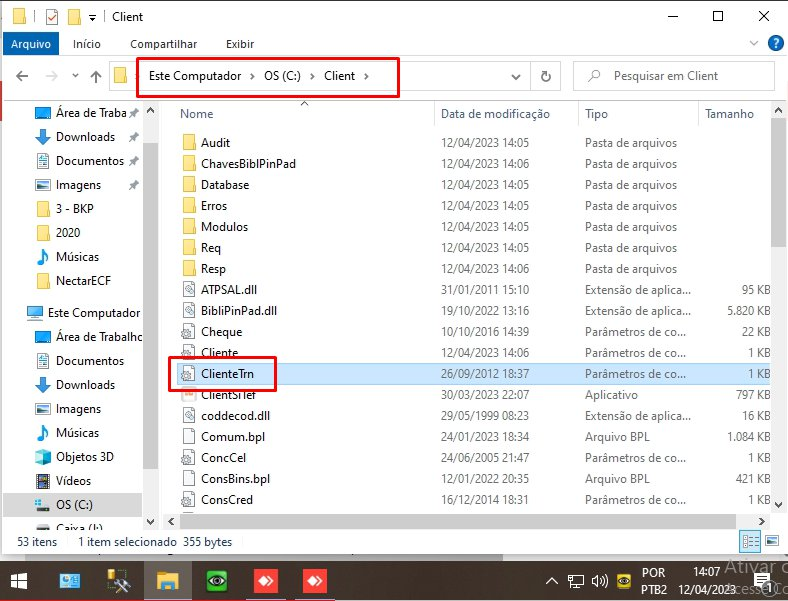
Task: Click the New Folder icon in the title bar
Action: (x=73, y=17)
